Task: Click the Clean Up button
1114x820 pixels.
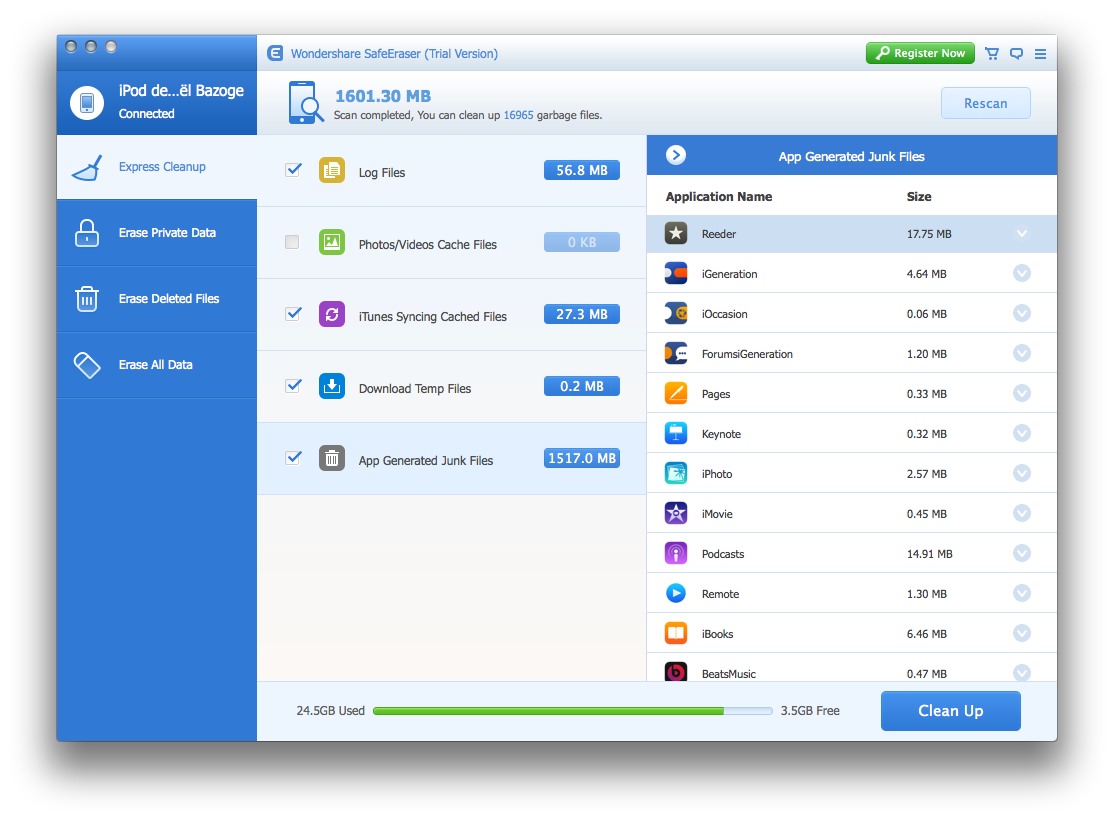Action: (x=951, y=711)
